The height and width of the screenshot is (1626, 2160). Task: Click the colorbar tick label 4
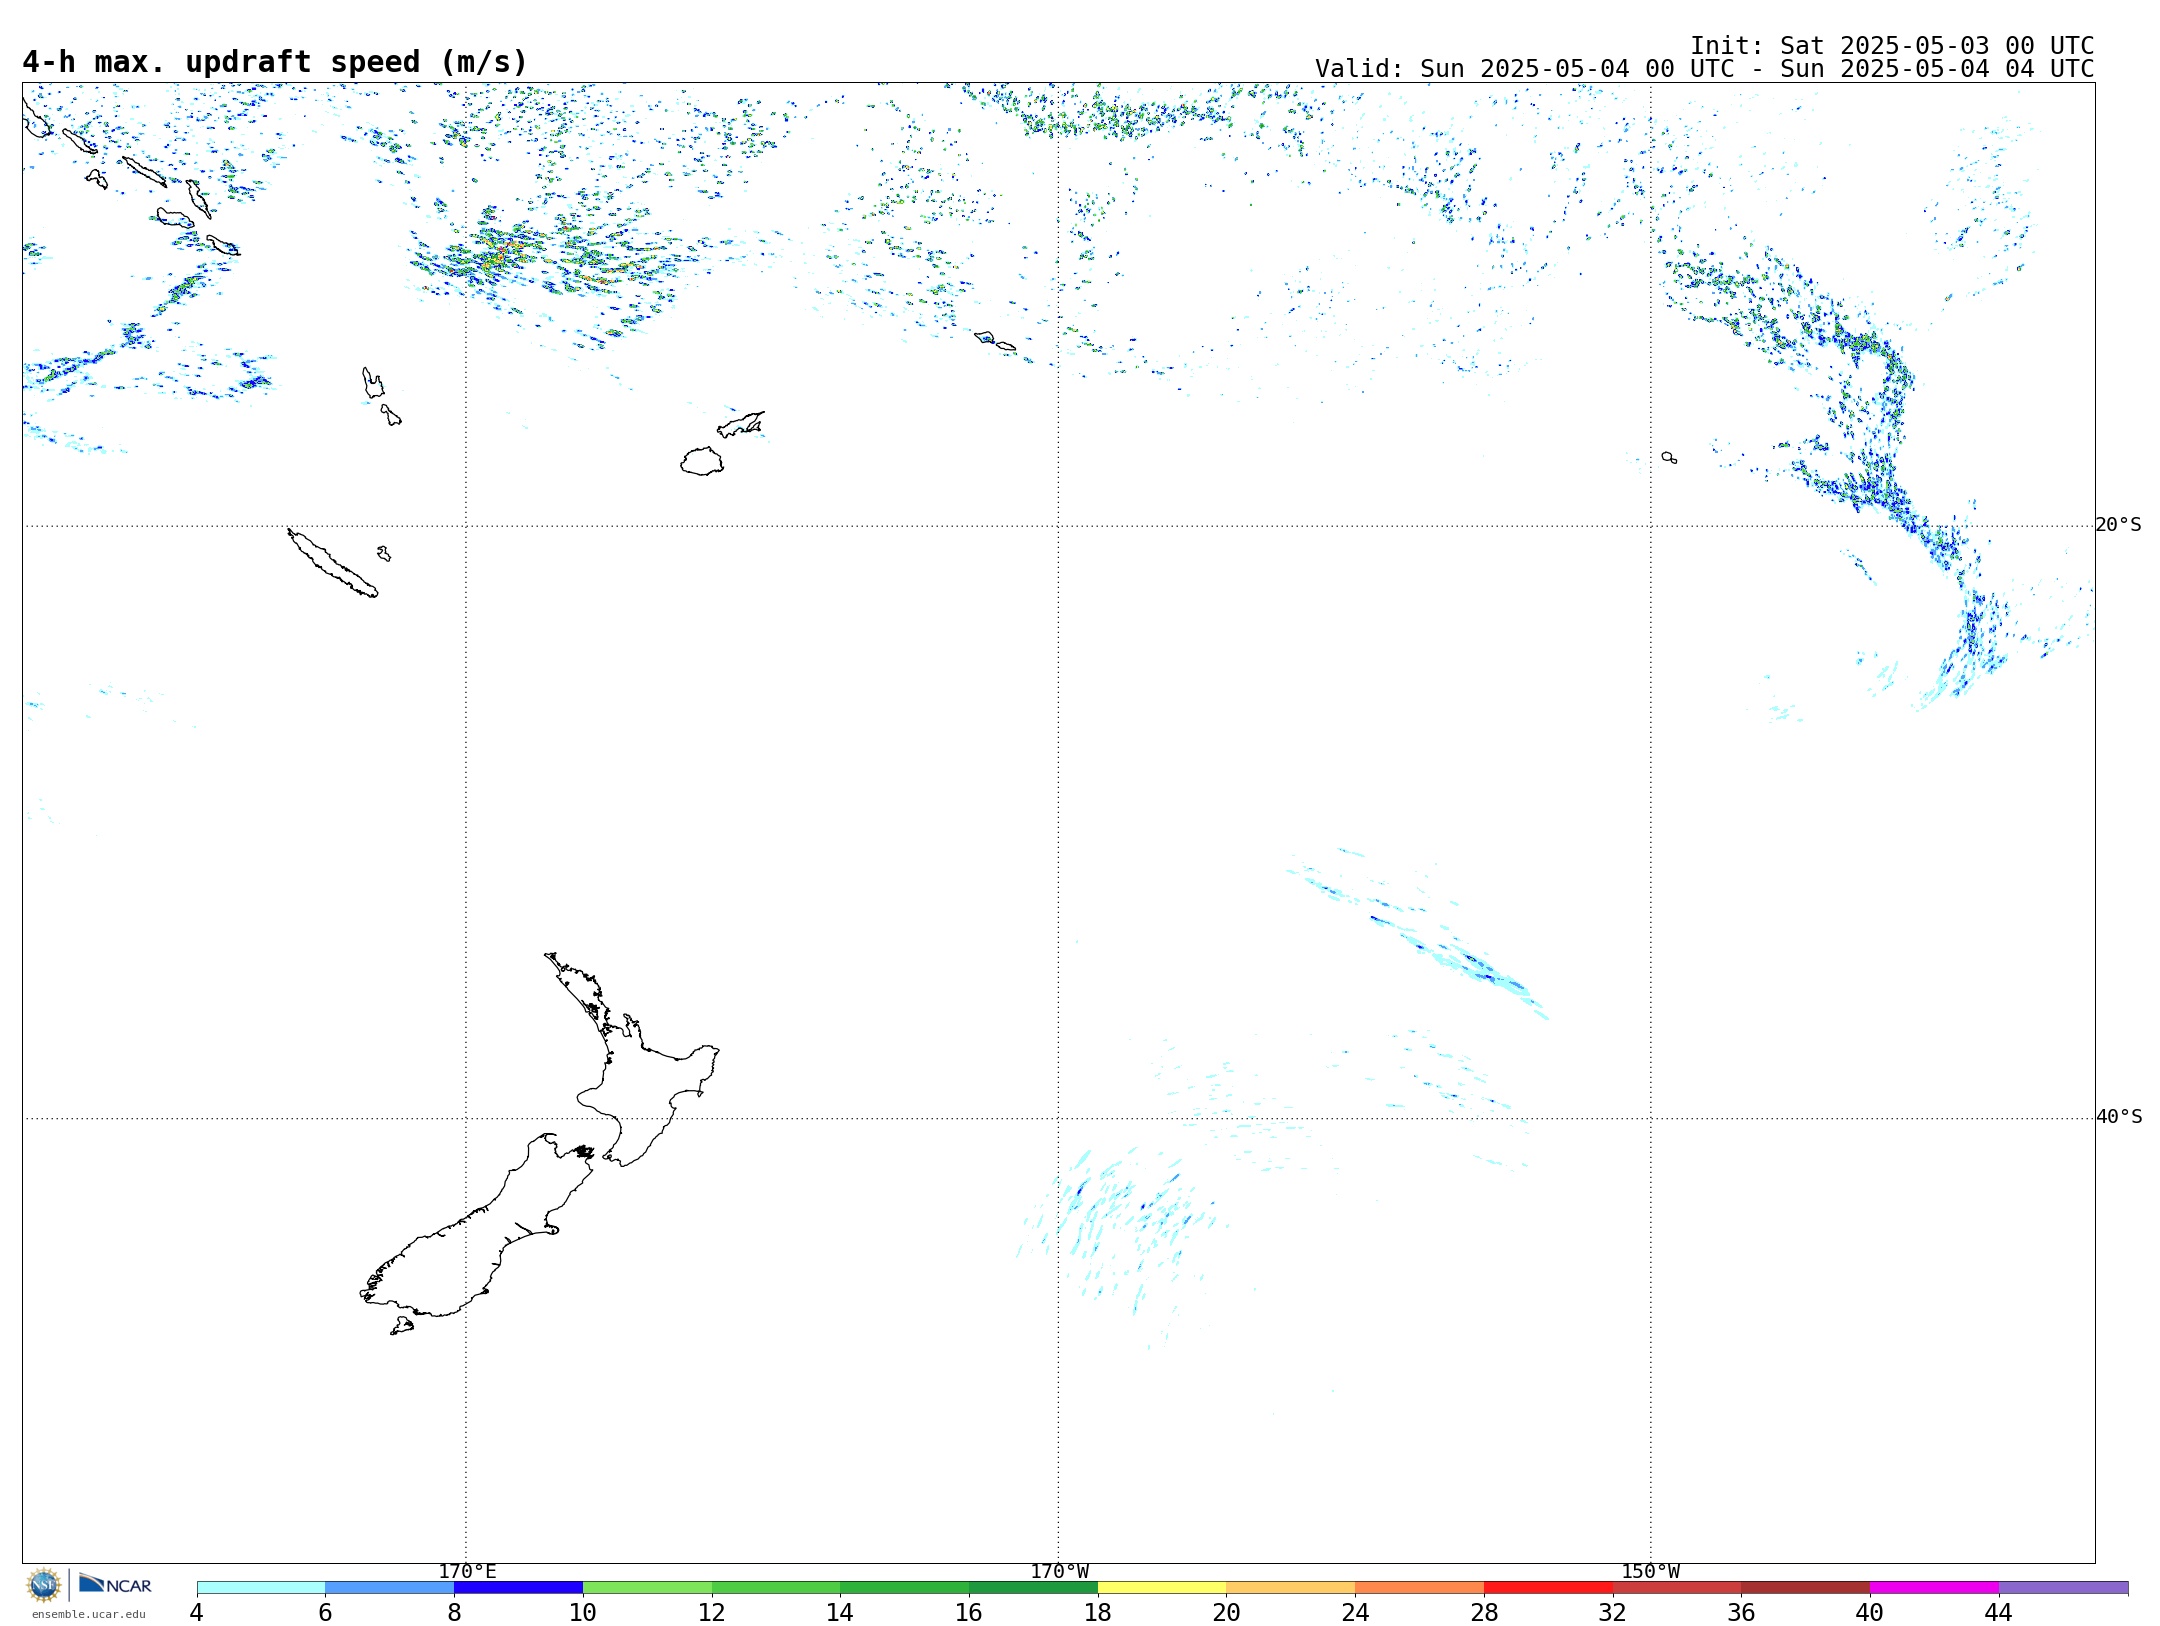(x=197, y=1612)
